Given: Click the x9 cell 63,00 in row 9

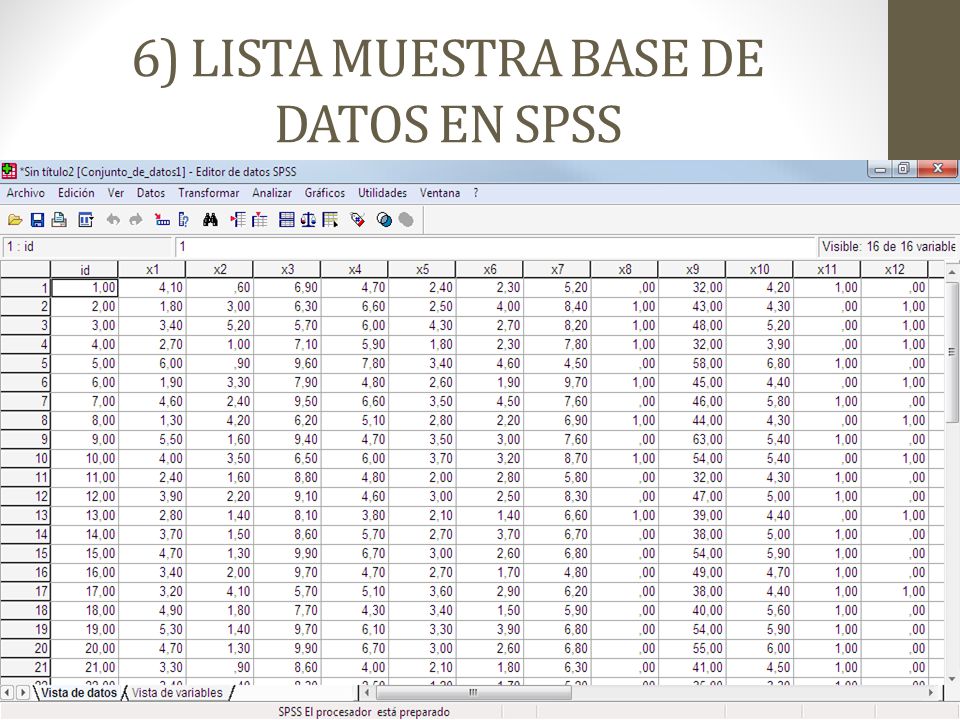Looking at the screenshot, I should click(692, 439).
